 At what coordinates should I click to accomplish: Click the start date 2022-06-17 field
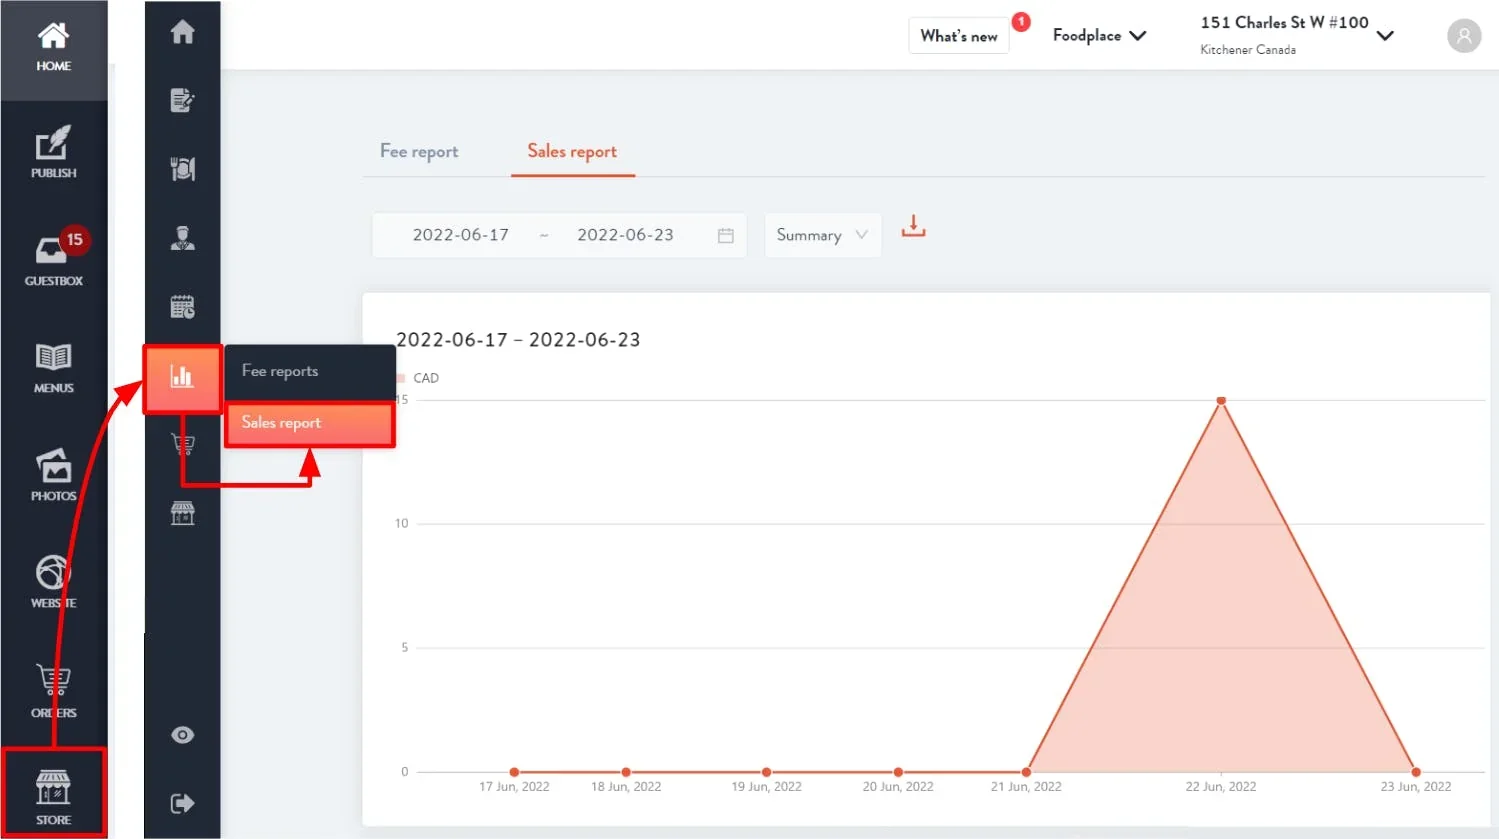(x=461, y=235)
